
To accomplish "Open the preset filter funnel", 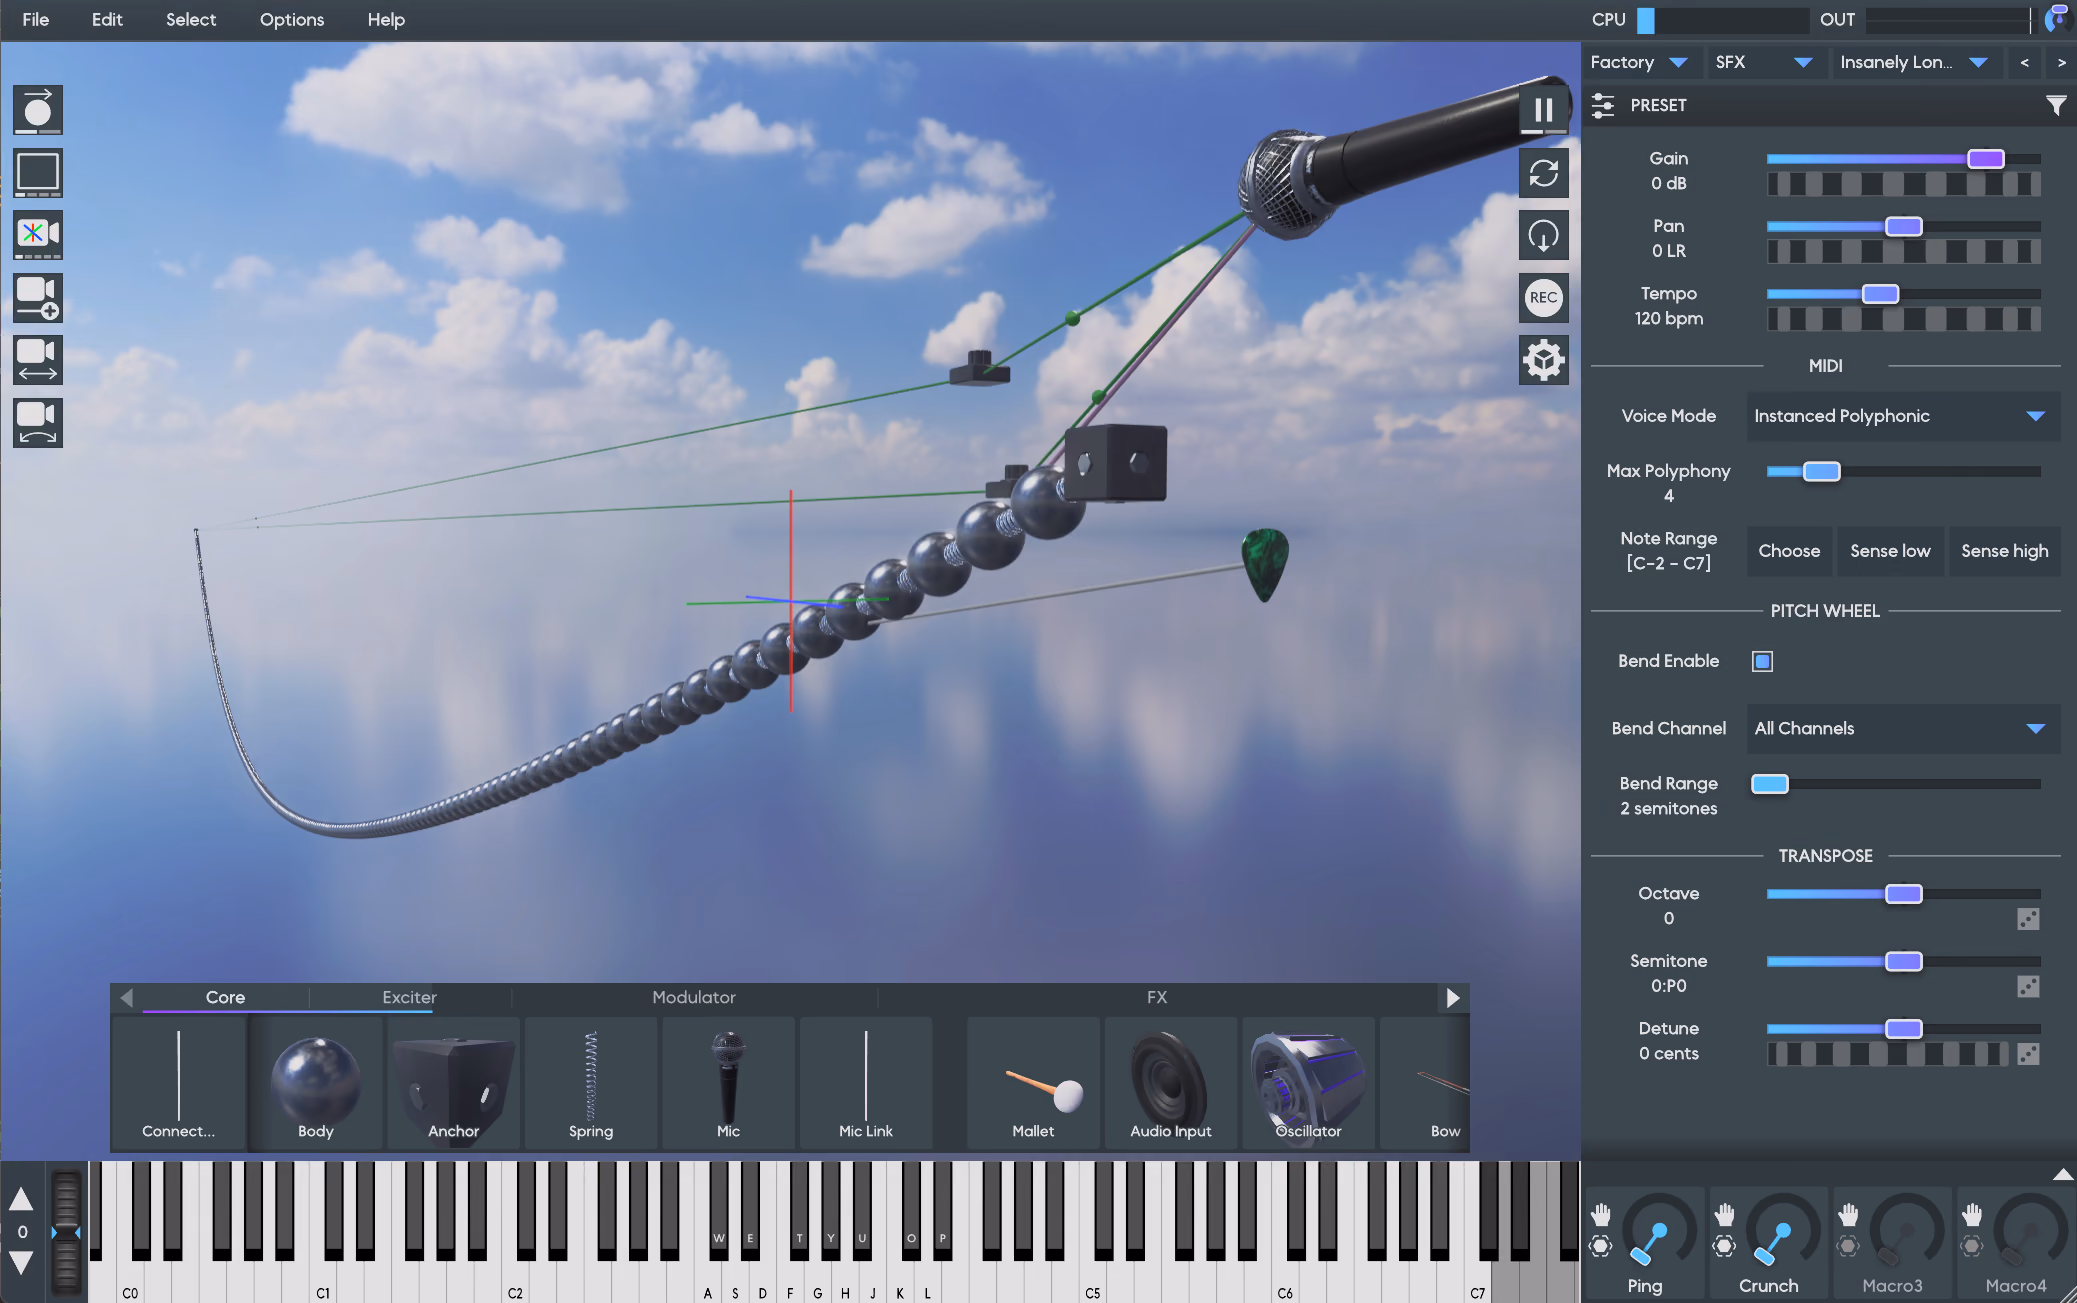I will (x=2056, y=105).
